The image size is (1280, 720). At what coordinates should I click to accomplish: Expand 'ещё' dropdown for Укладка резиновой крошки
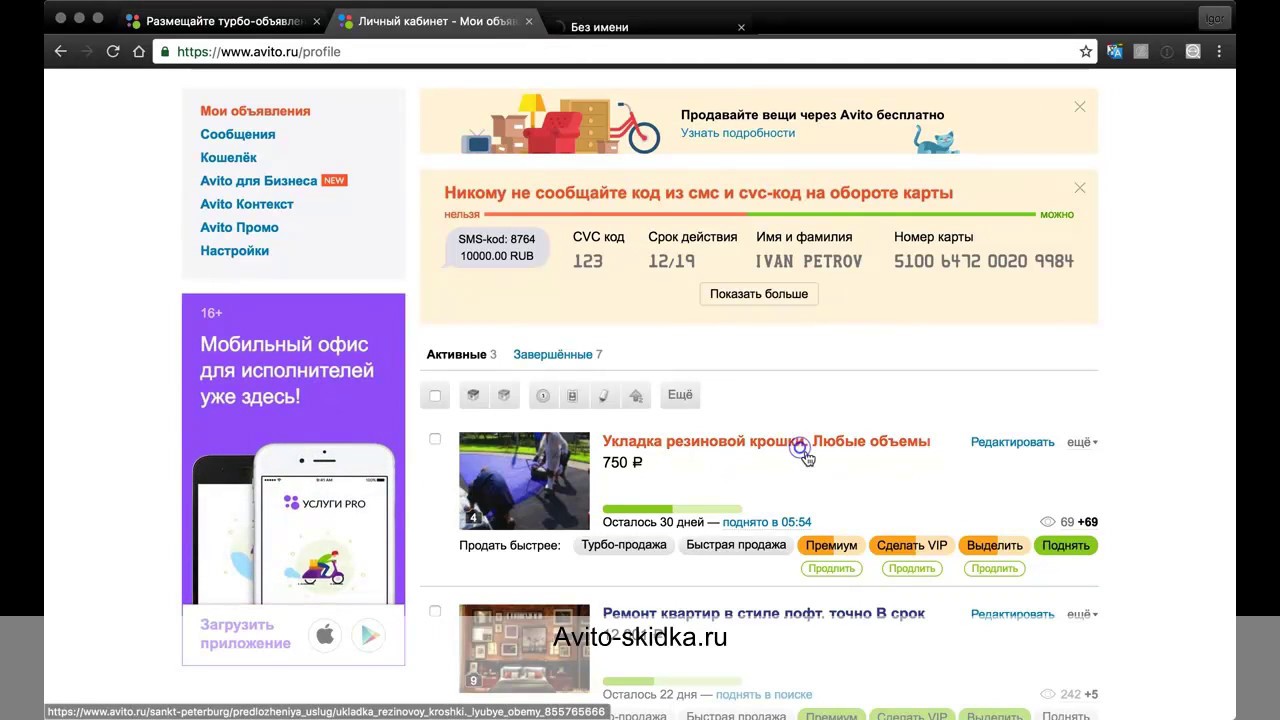coord(1082,442)
